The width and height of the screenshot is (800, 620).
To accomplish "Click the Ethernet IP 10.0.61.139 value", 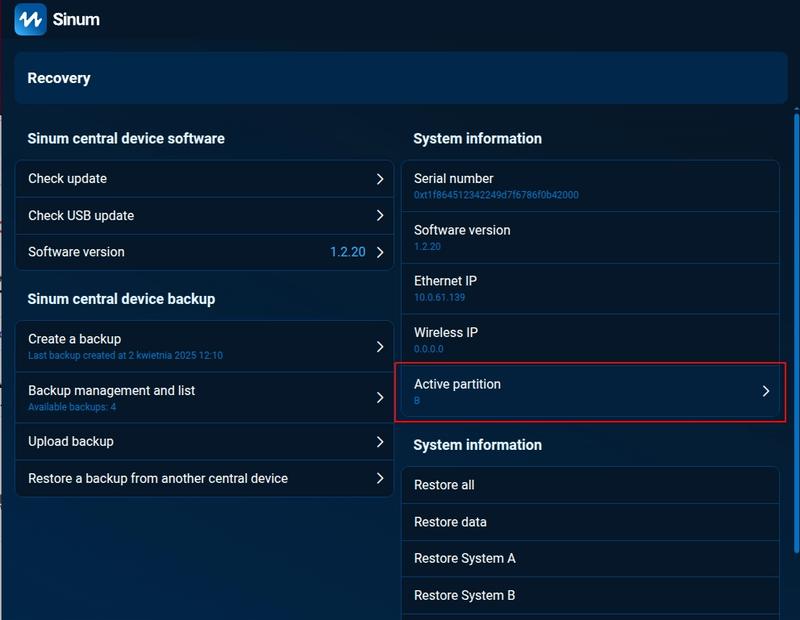I will pos(439,297).
